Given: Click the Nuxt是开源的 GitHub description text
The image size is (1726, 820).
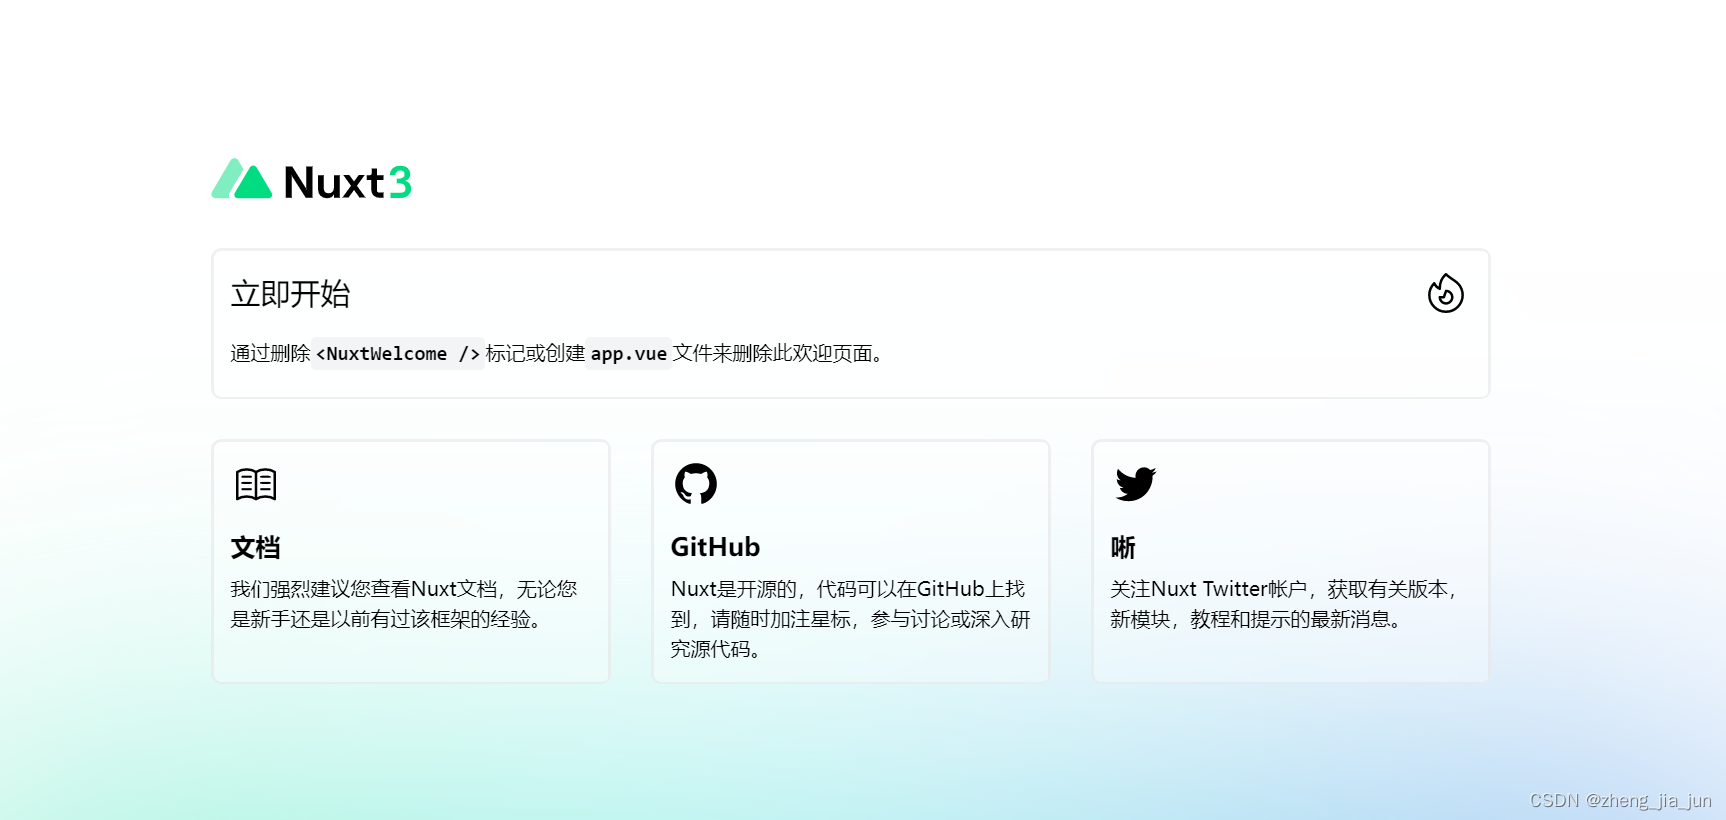Looking at the screenshot, I should (850, 619).
